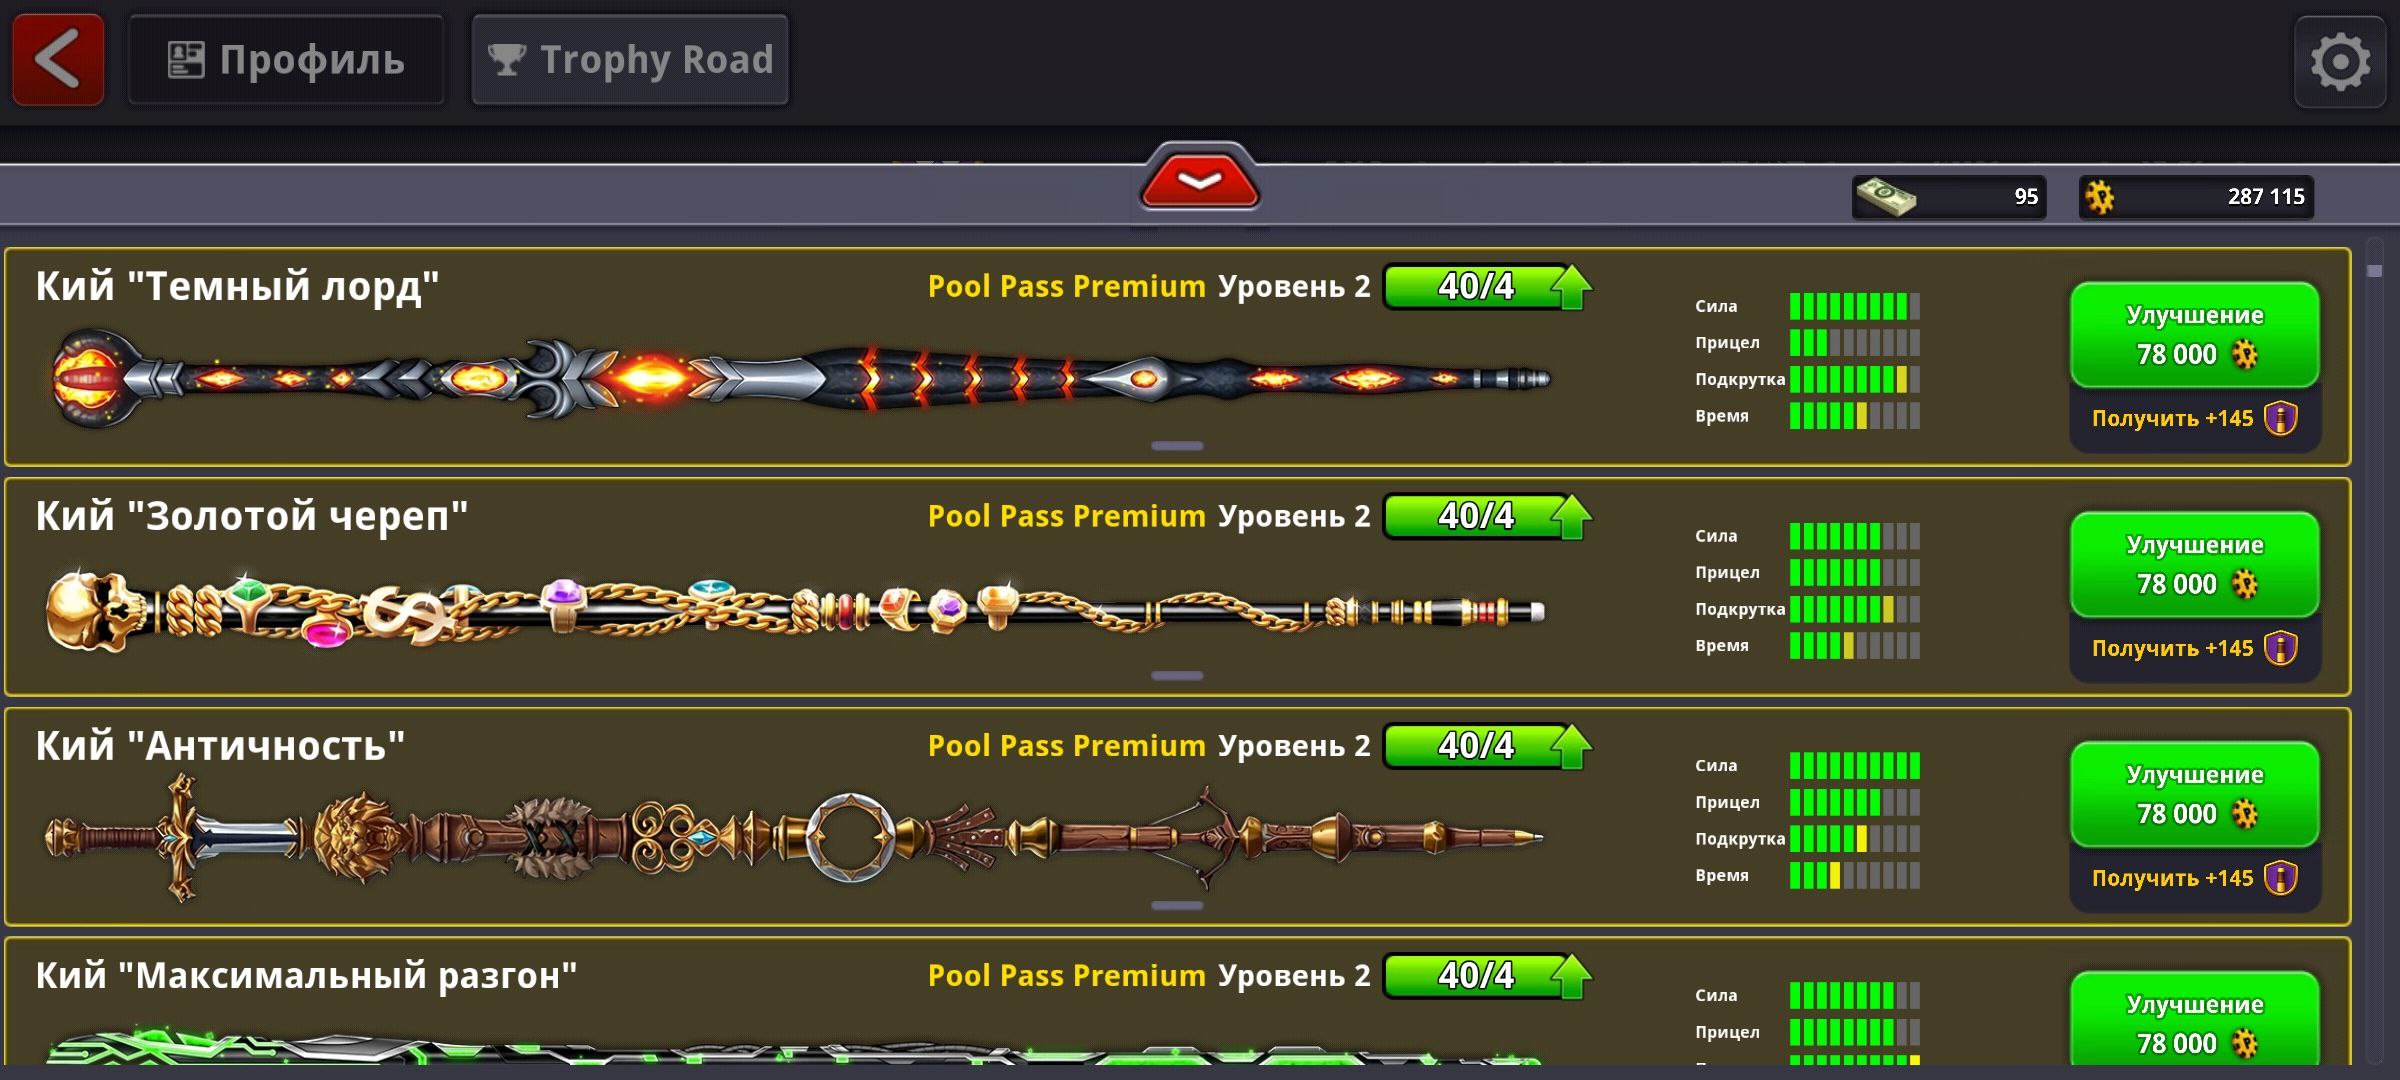Upgrade Темный лорд cue for 78 000
The image size is (2400, 1080).
[2195, 335]
